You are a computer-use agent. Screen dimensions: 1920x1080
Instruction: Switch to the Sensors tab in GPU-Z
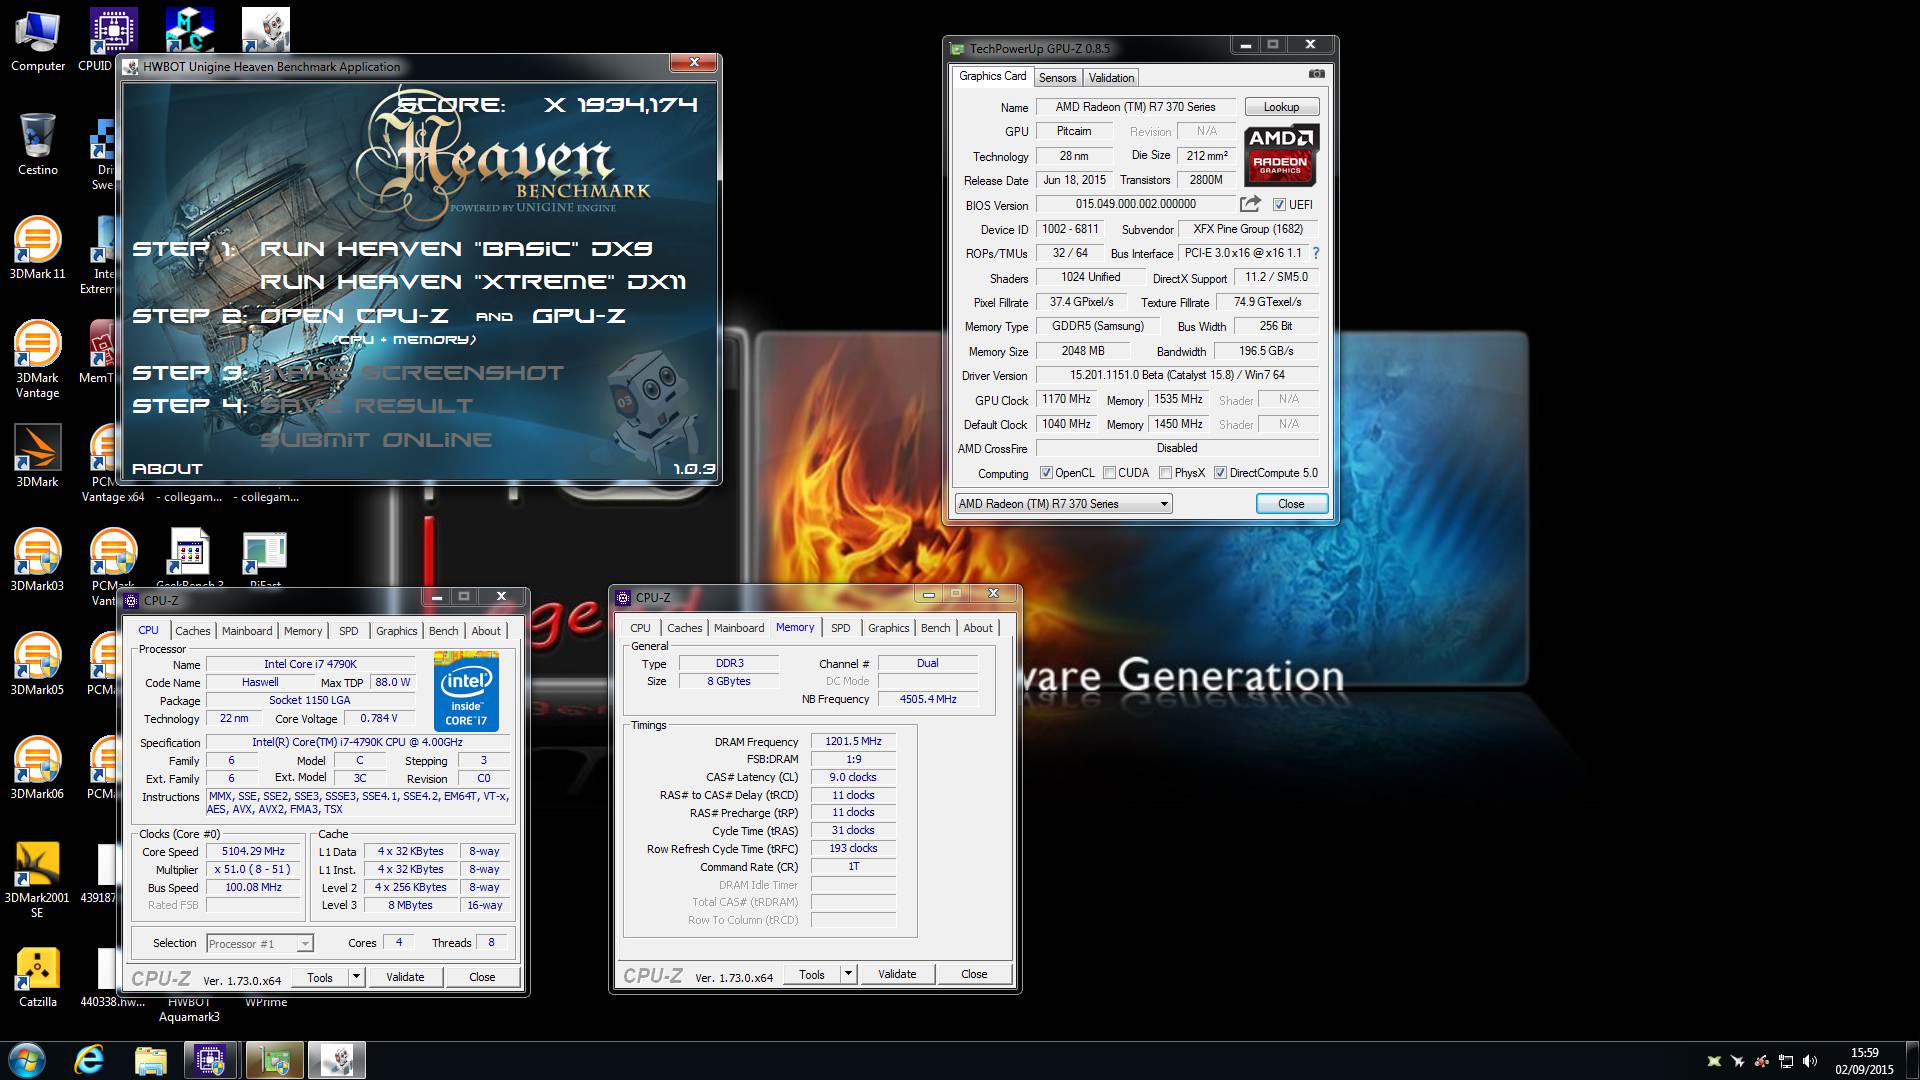coord(1057,78)
